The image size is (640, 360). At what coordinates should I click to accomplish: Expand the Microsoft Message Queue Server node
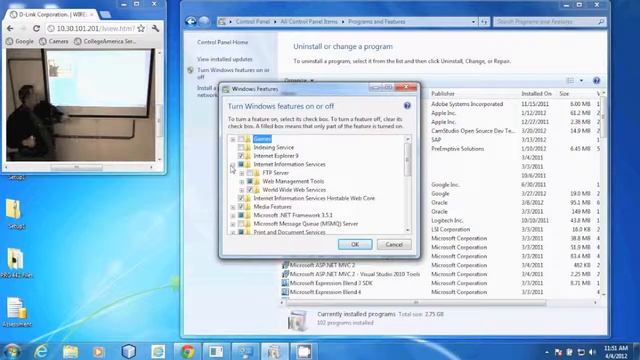click(x=233, y=224)
